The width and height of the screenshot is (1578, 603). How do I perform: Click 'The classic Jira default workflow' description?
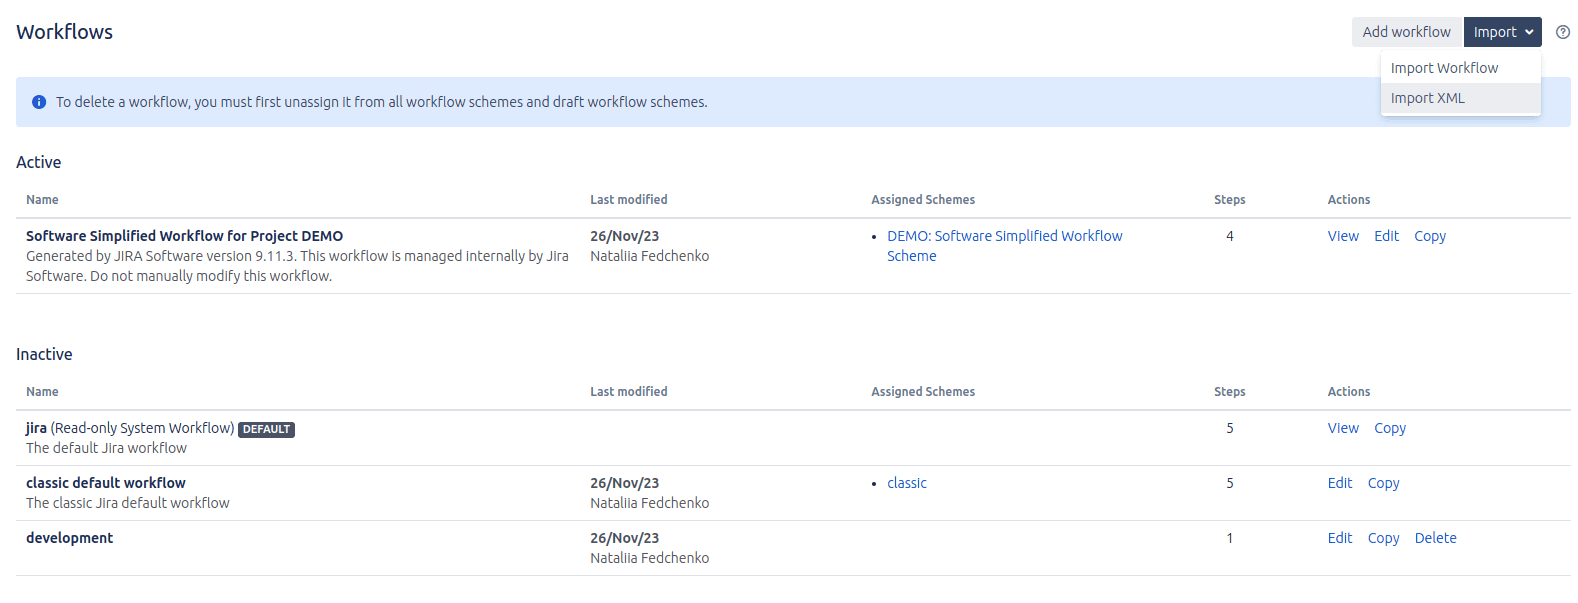pos(128,503)
